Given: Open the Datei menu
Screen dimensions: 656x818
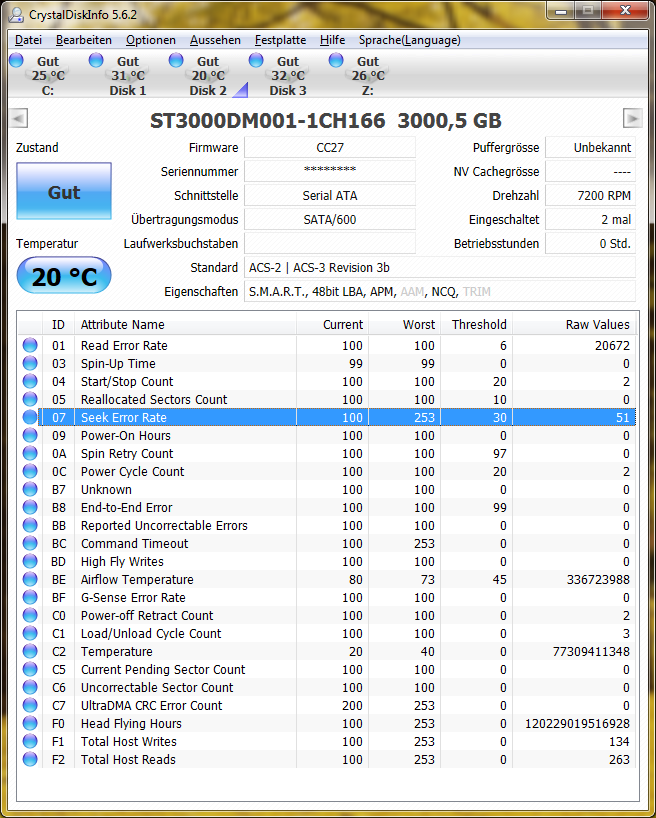Looking at the screenshot, I should click(28, 40).
